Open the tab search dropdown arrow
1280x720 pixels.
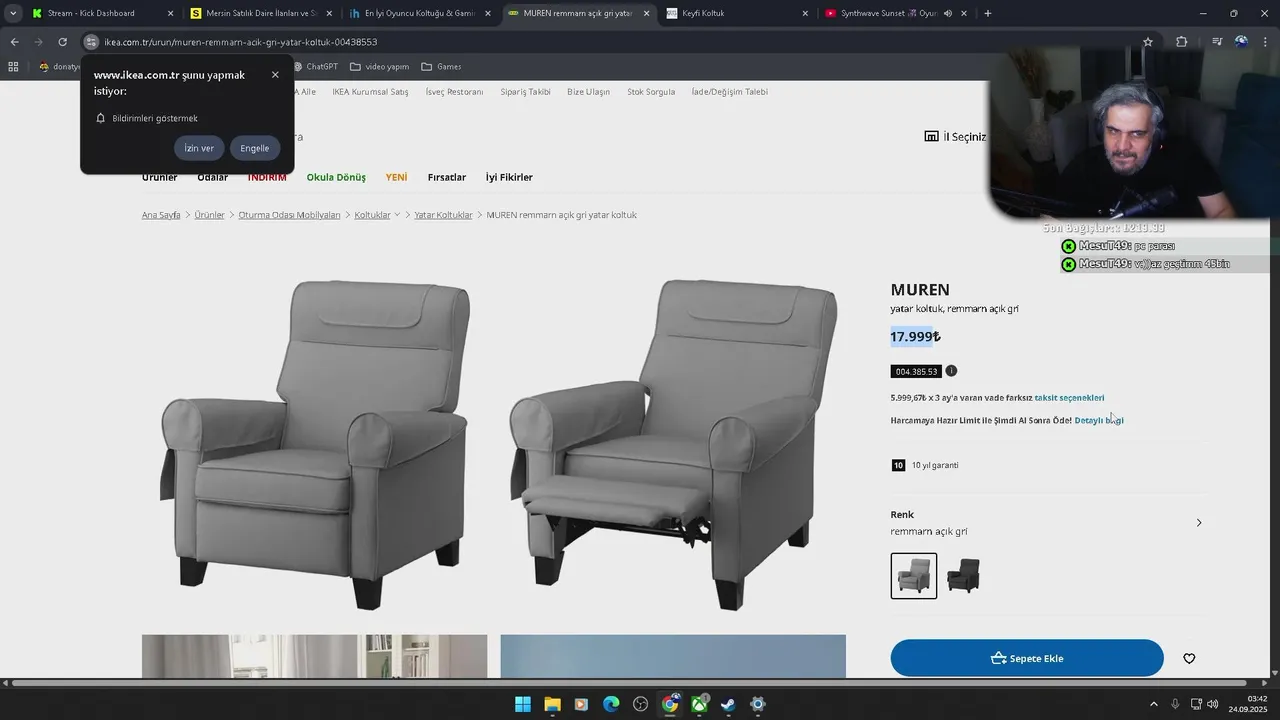tap(12, 13)
